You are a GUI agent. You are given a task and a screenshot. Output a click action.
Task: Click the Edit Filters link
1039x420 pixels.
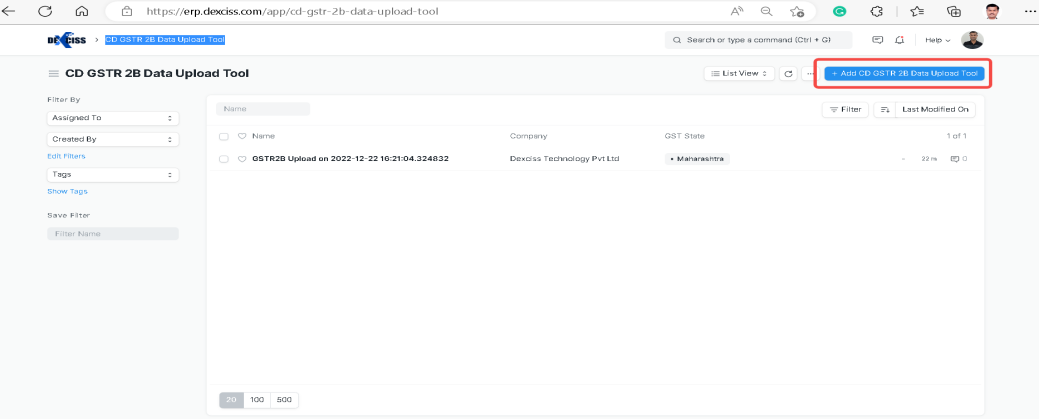66,156
